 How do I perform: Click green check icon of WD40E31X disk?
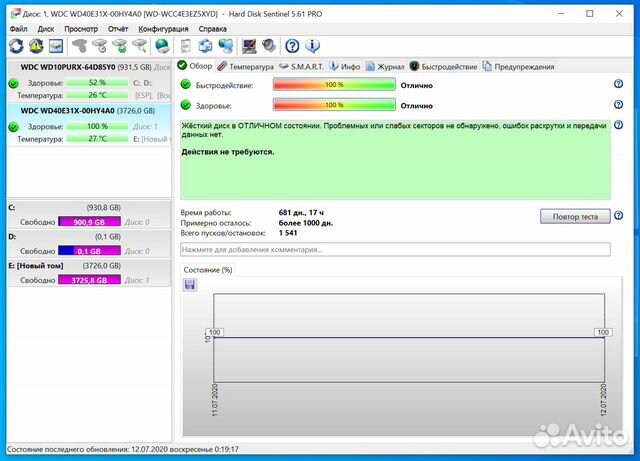tap(13, 127)
